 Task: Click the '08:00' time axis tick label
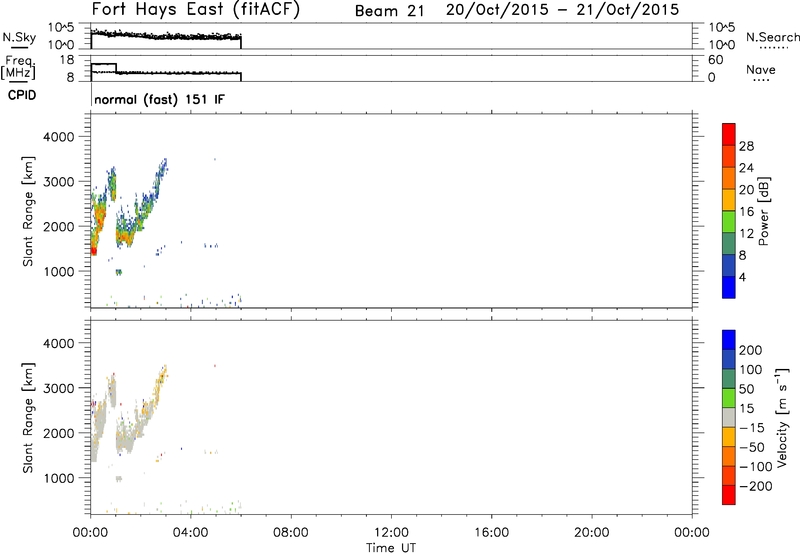click(x=291, y=533)
